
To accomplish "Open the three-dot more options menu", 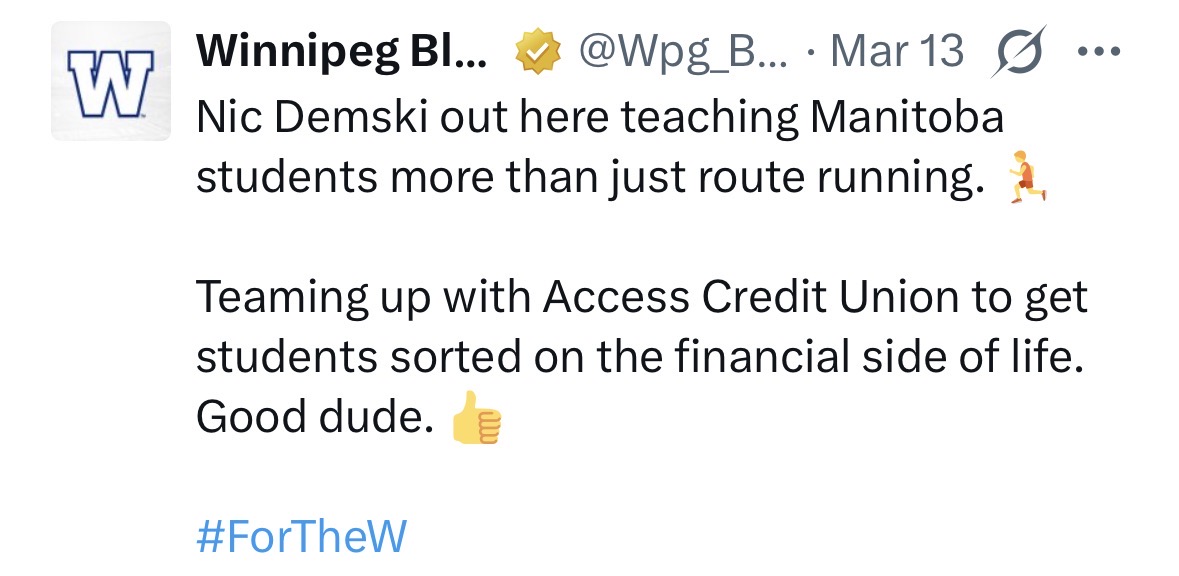I will [x=1100, y=51].
